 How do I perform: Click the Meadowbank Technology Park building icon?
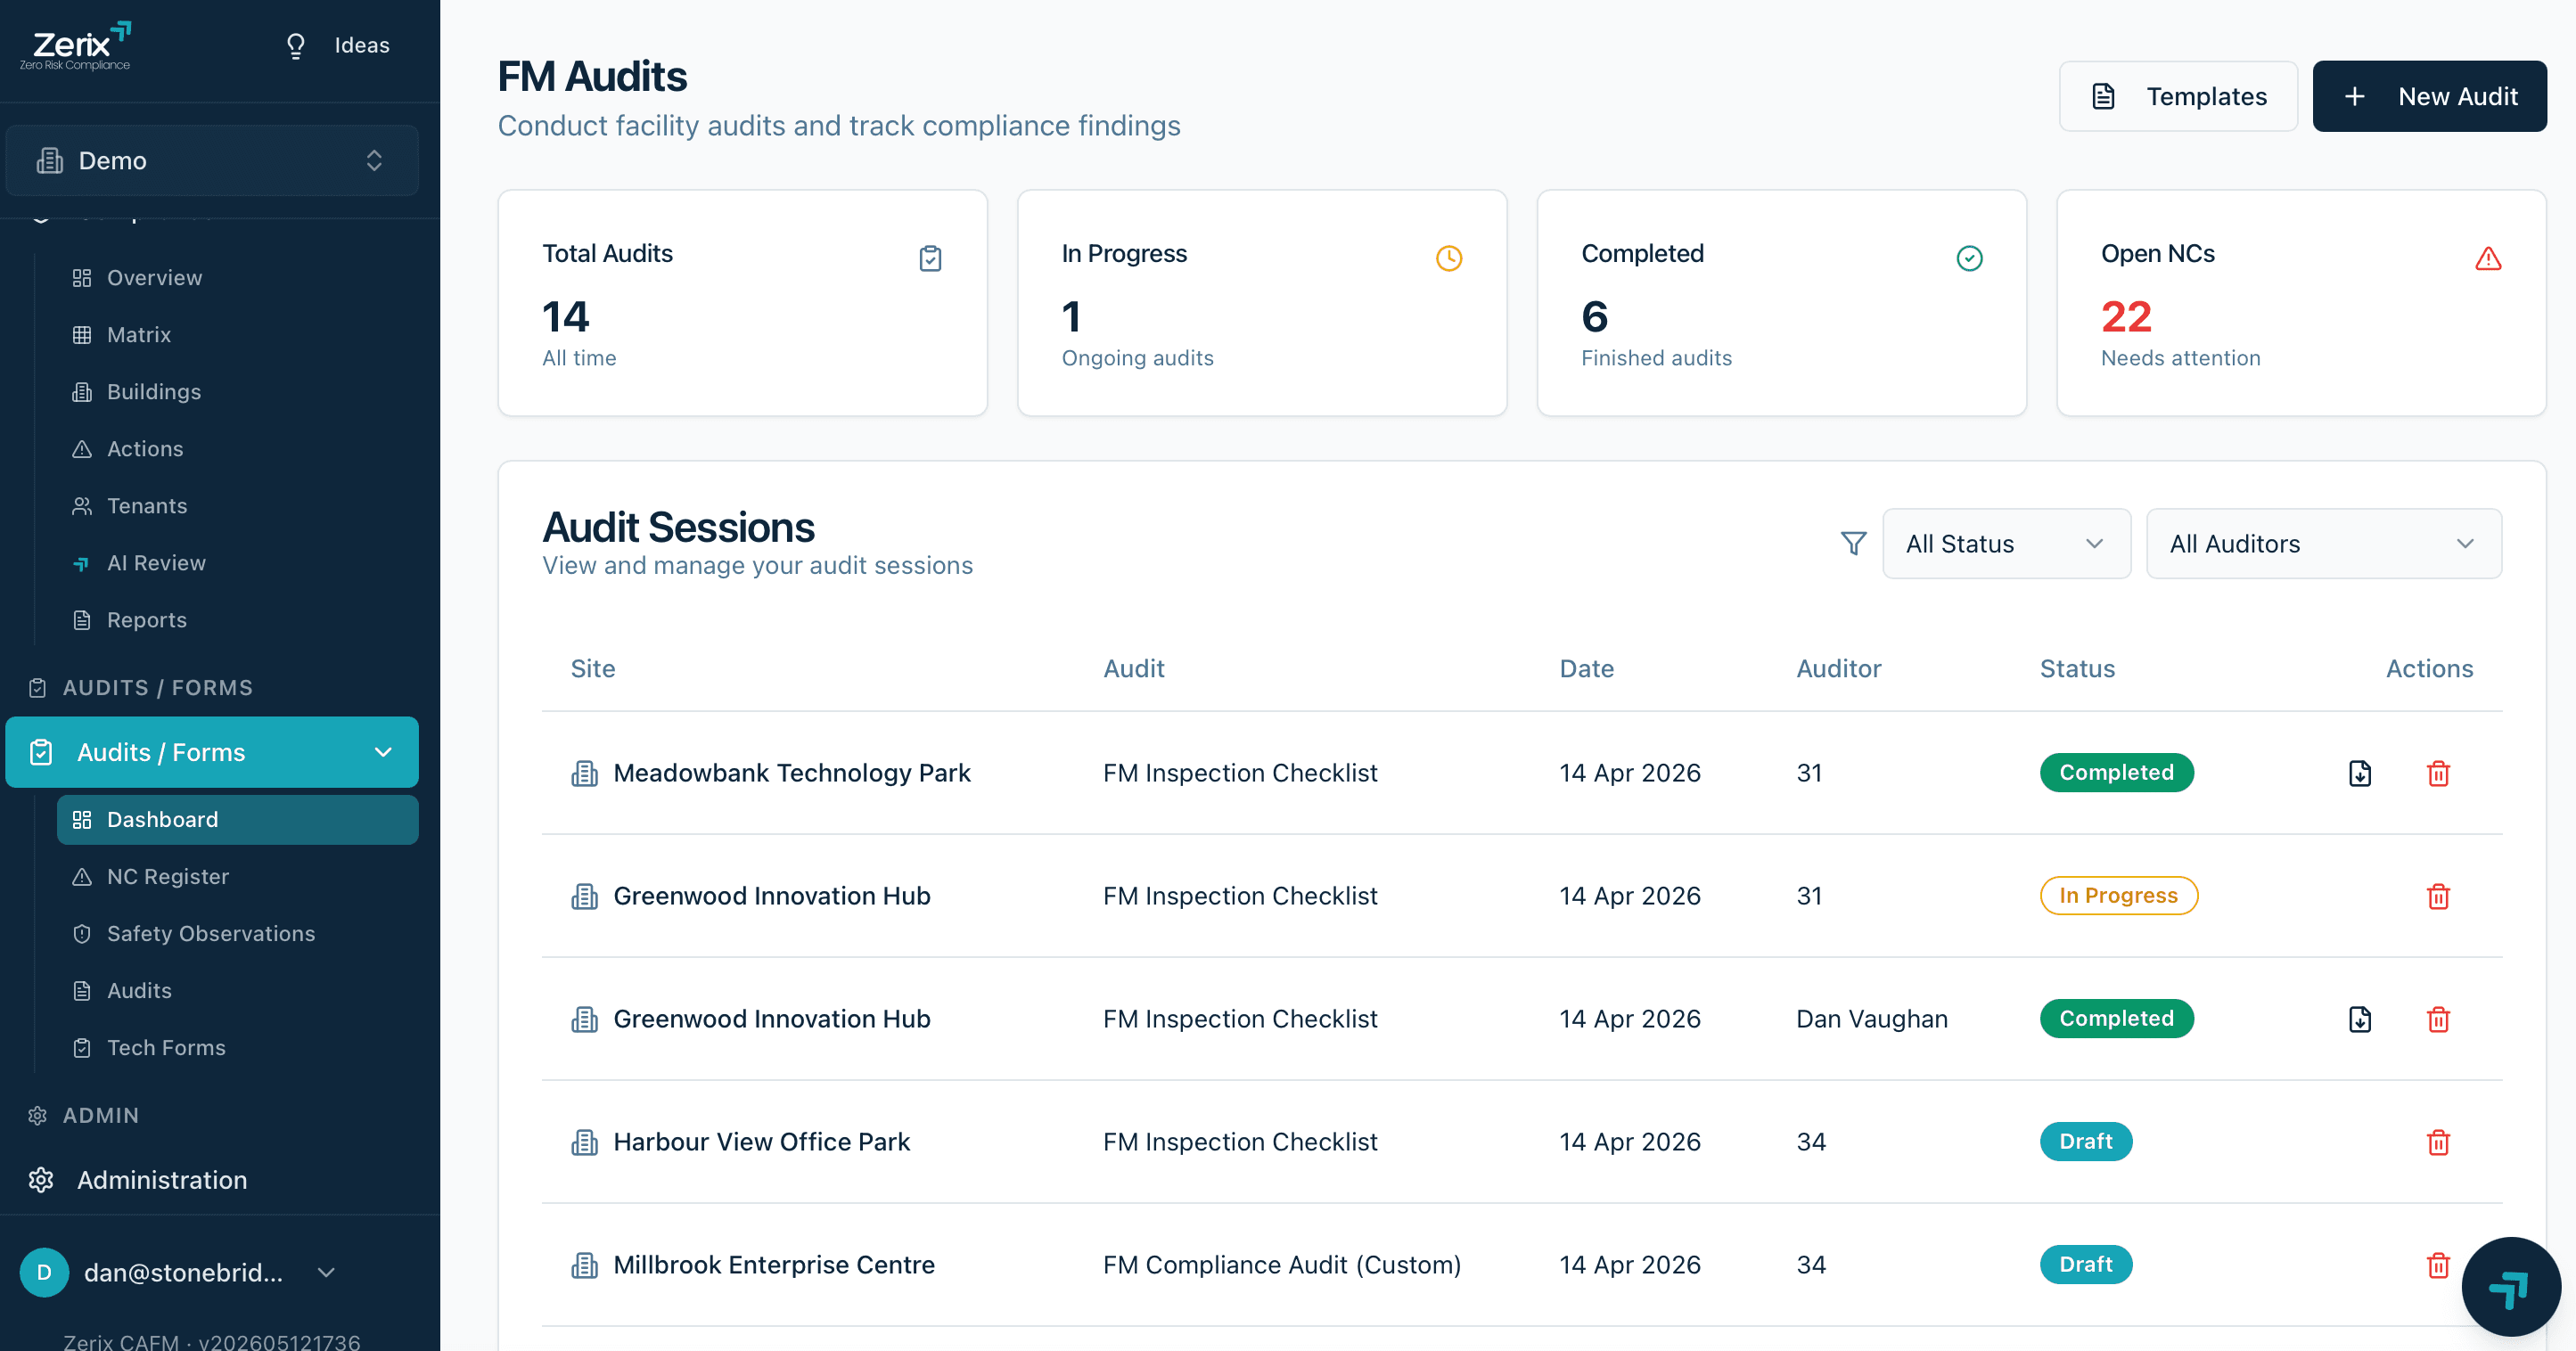[584, 773]
